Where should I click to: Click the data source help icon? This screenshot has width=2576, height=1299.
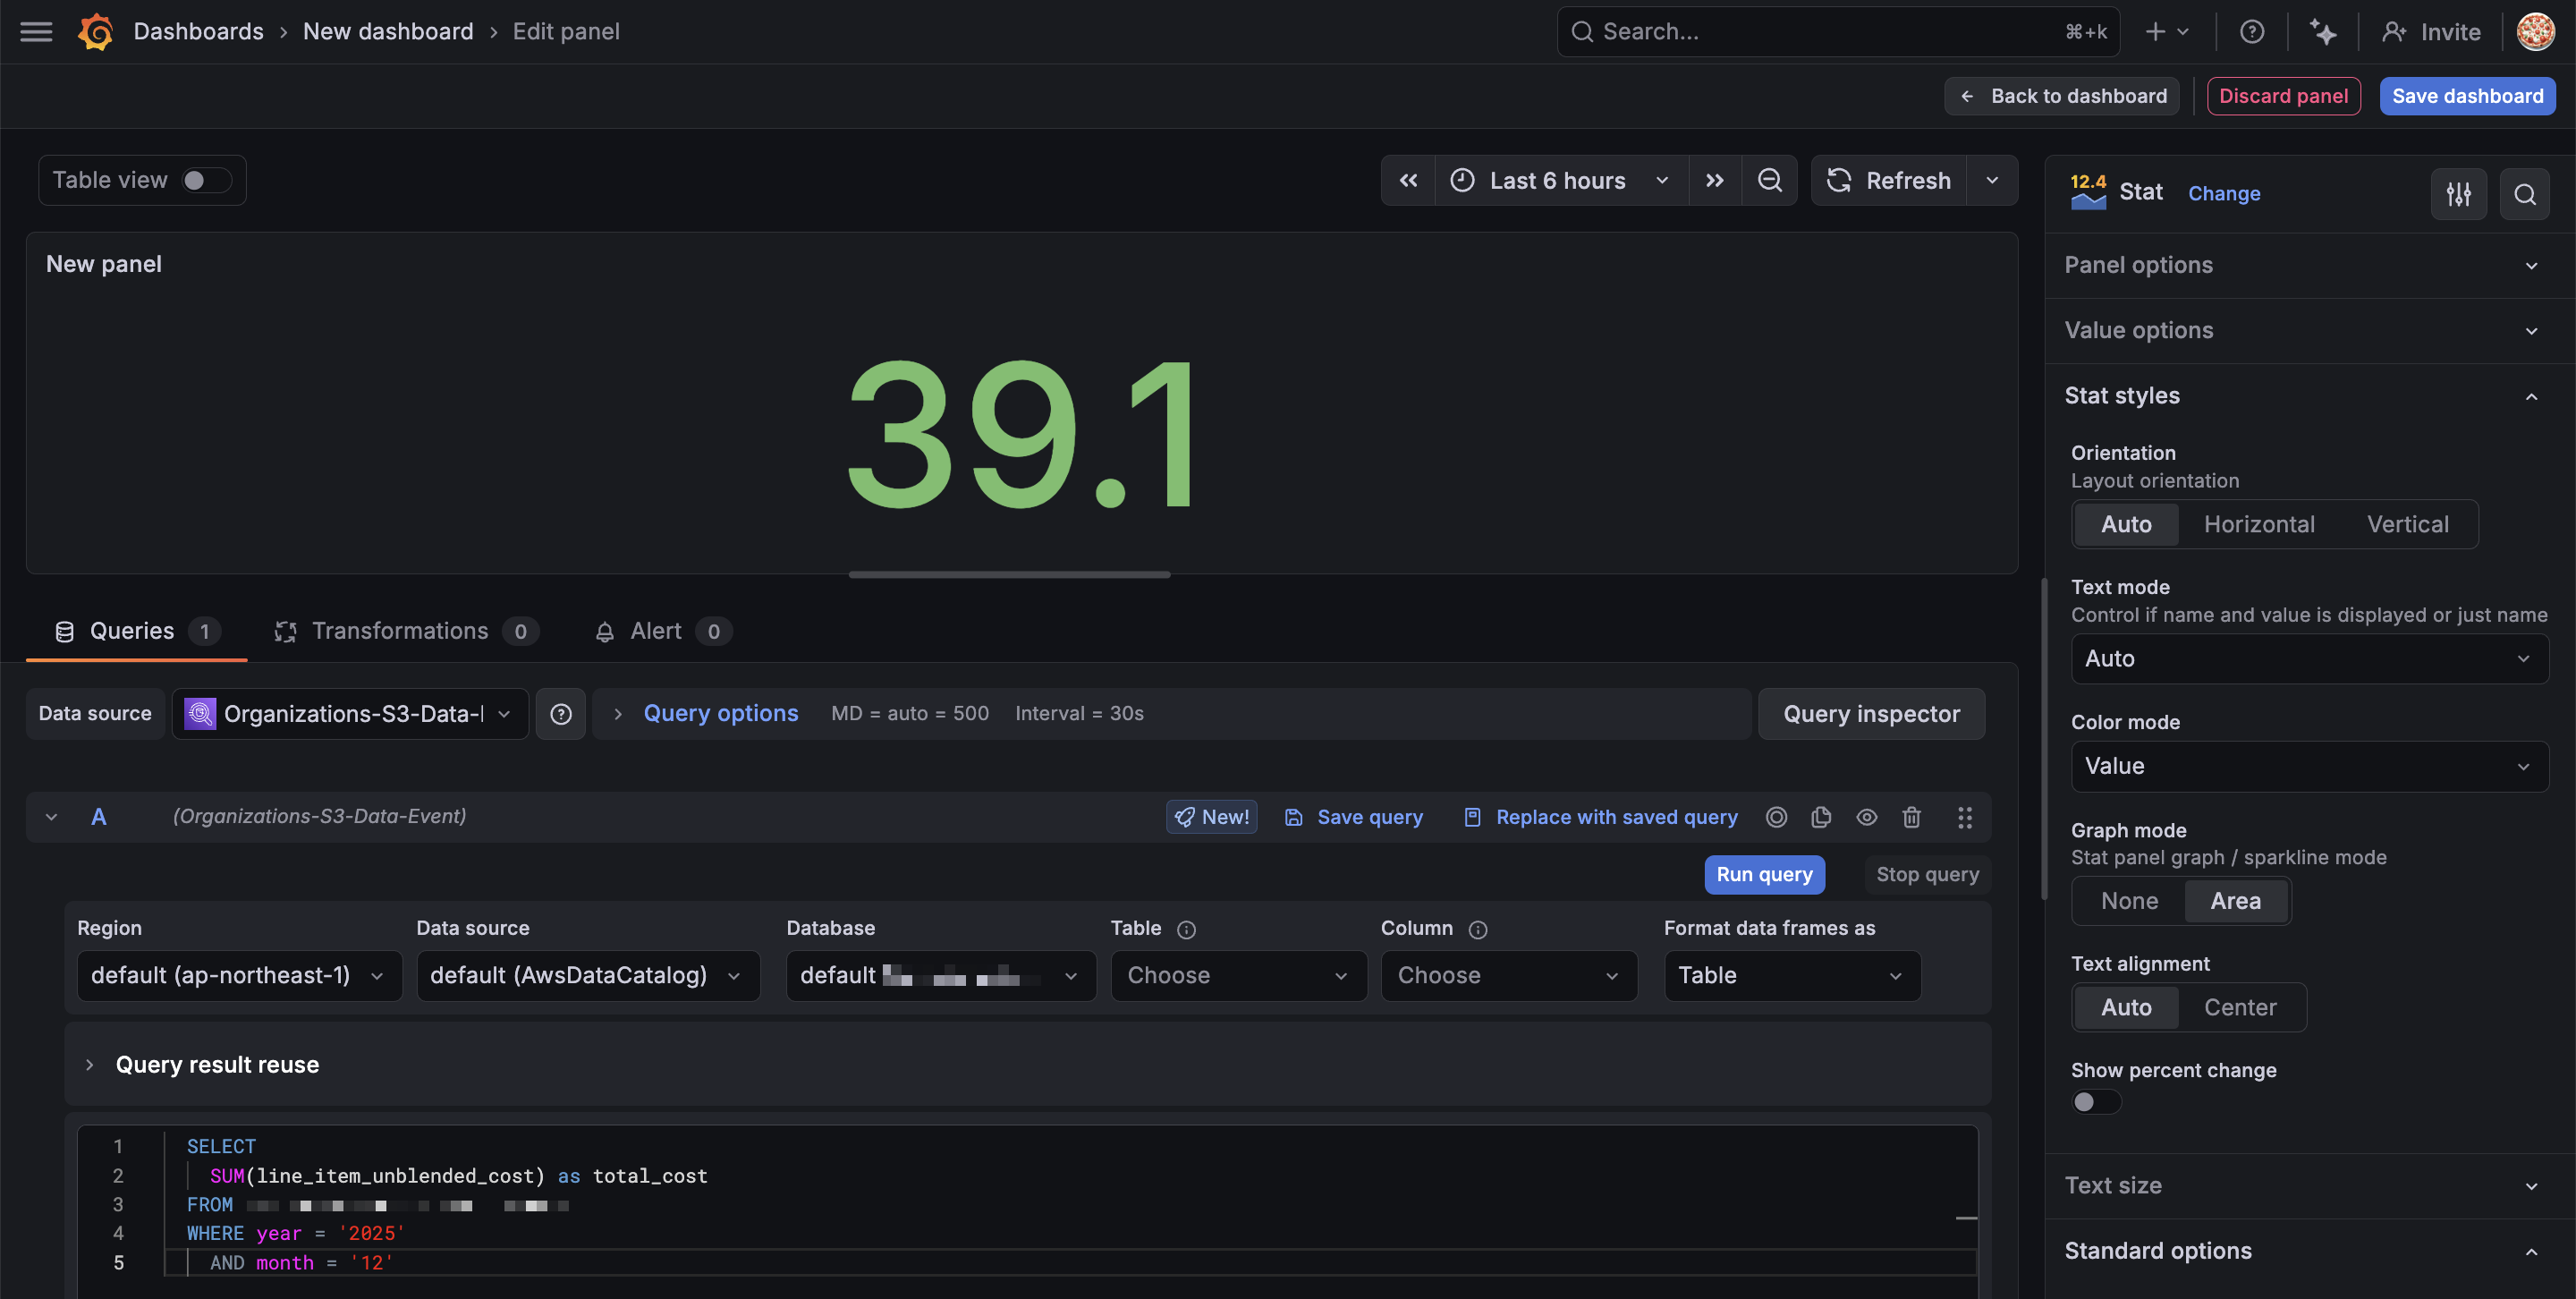(561, 714)
